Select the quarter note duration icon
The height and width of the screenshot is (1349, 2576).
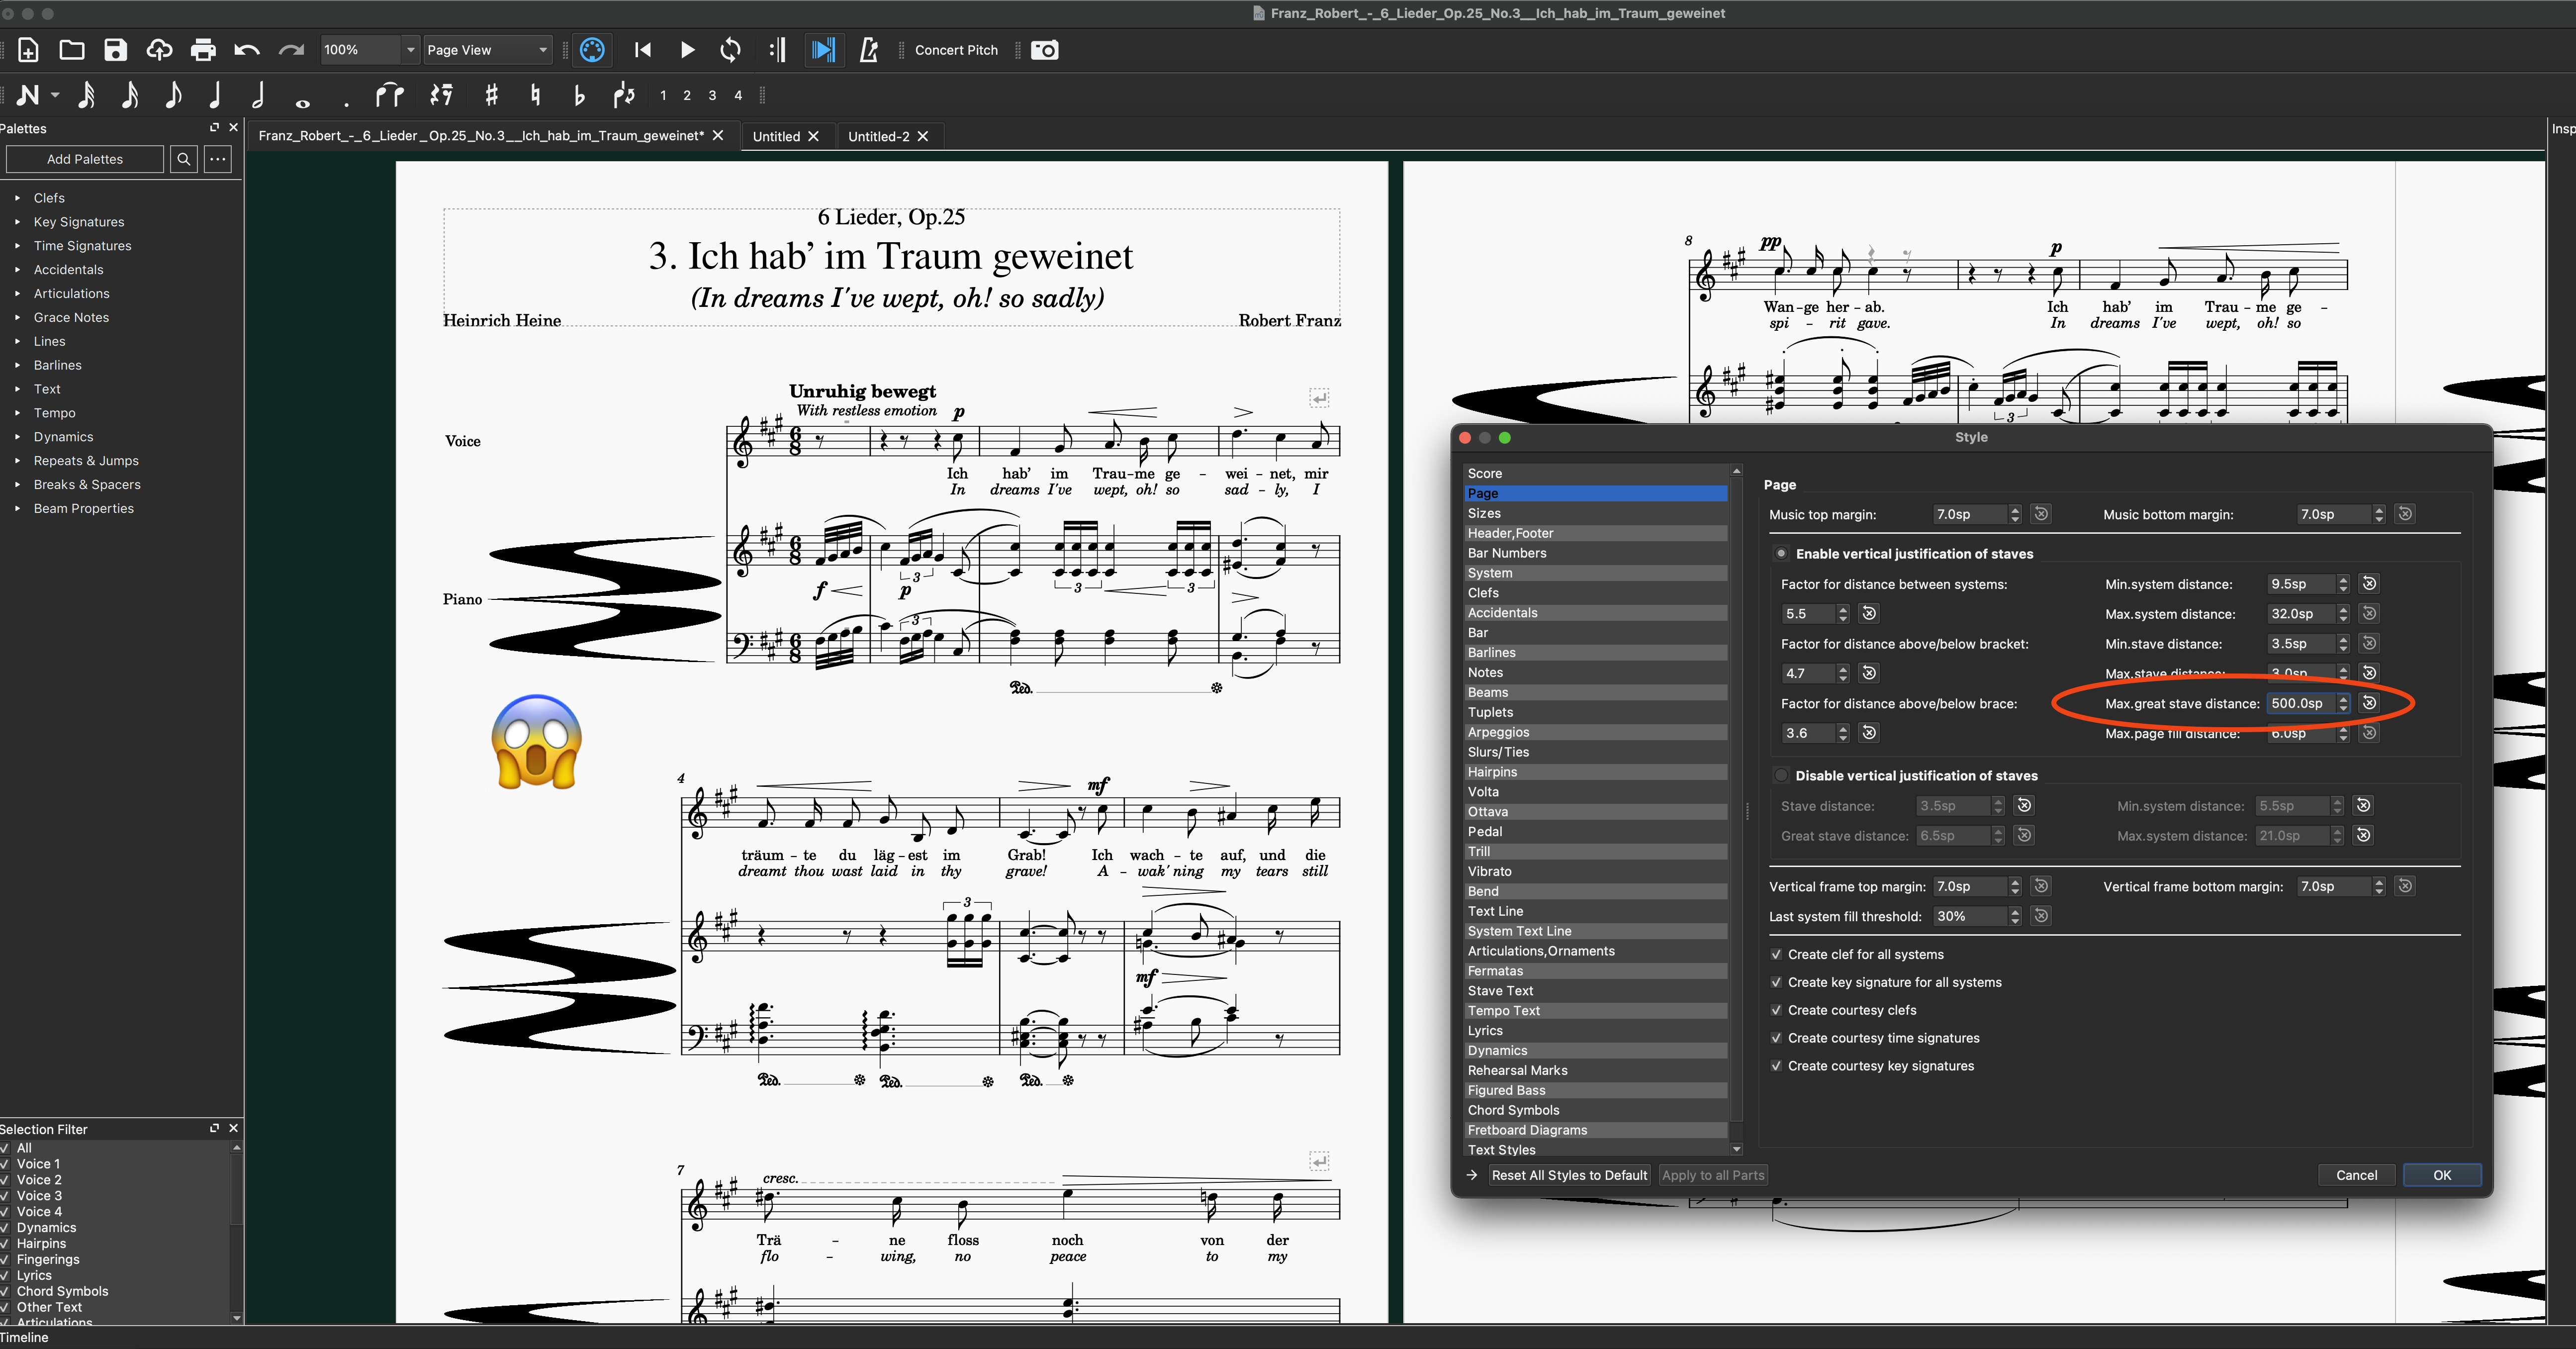[215, 94]
